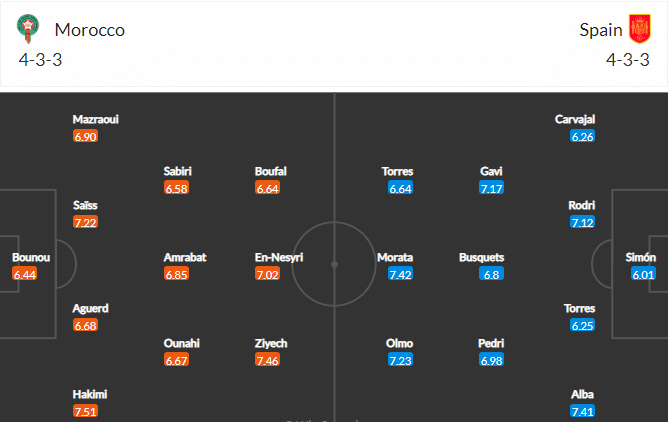Click player Amrabat in midfield
This screenshot has width=668, height=422.
185,257
